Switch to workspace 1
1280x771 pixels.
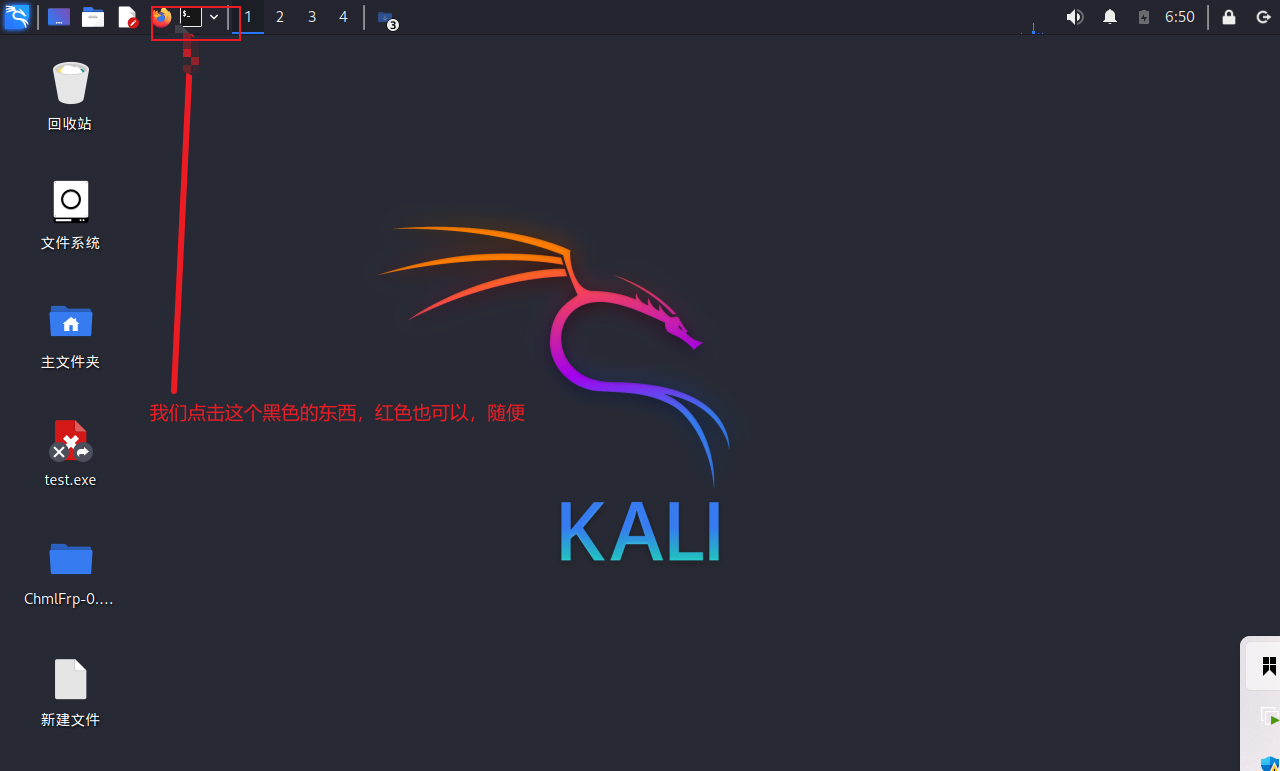coord(248,17)
